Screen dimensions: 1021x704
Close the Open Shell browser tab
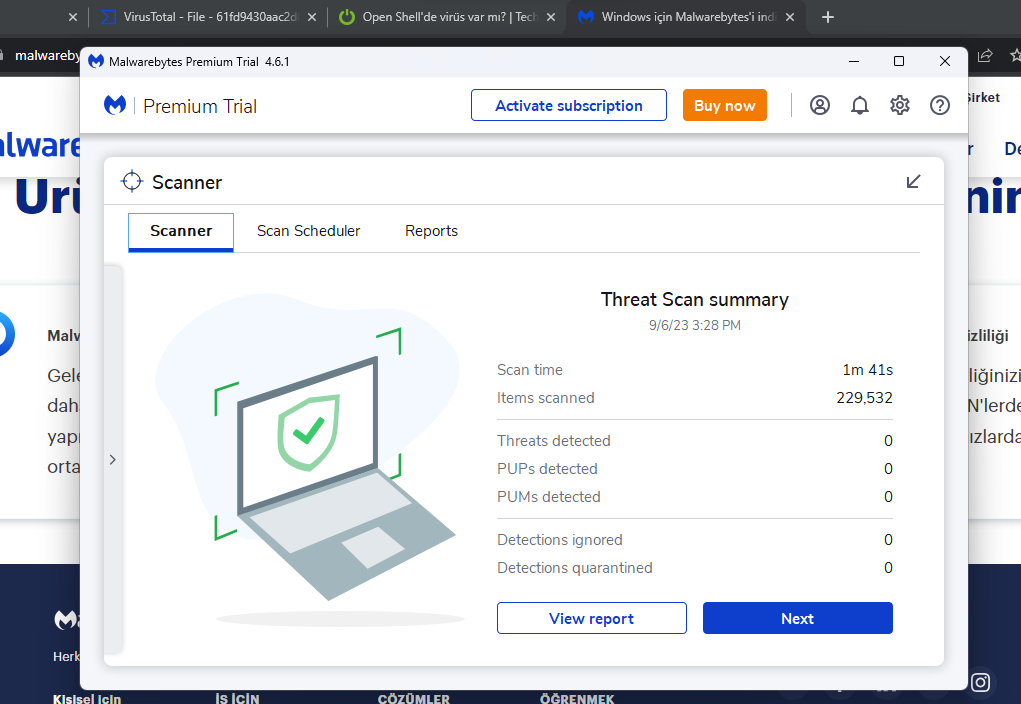[551, 18]
